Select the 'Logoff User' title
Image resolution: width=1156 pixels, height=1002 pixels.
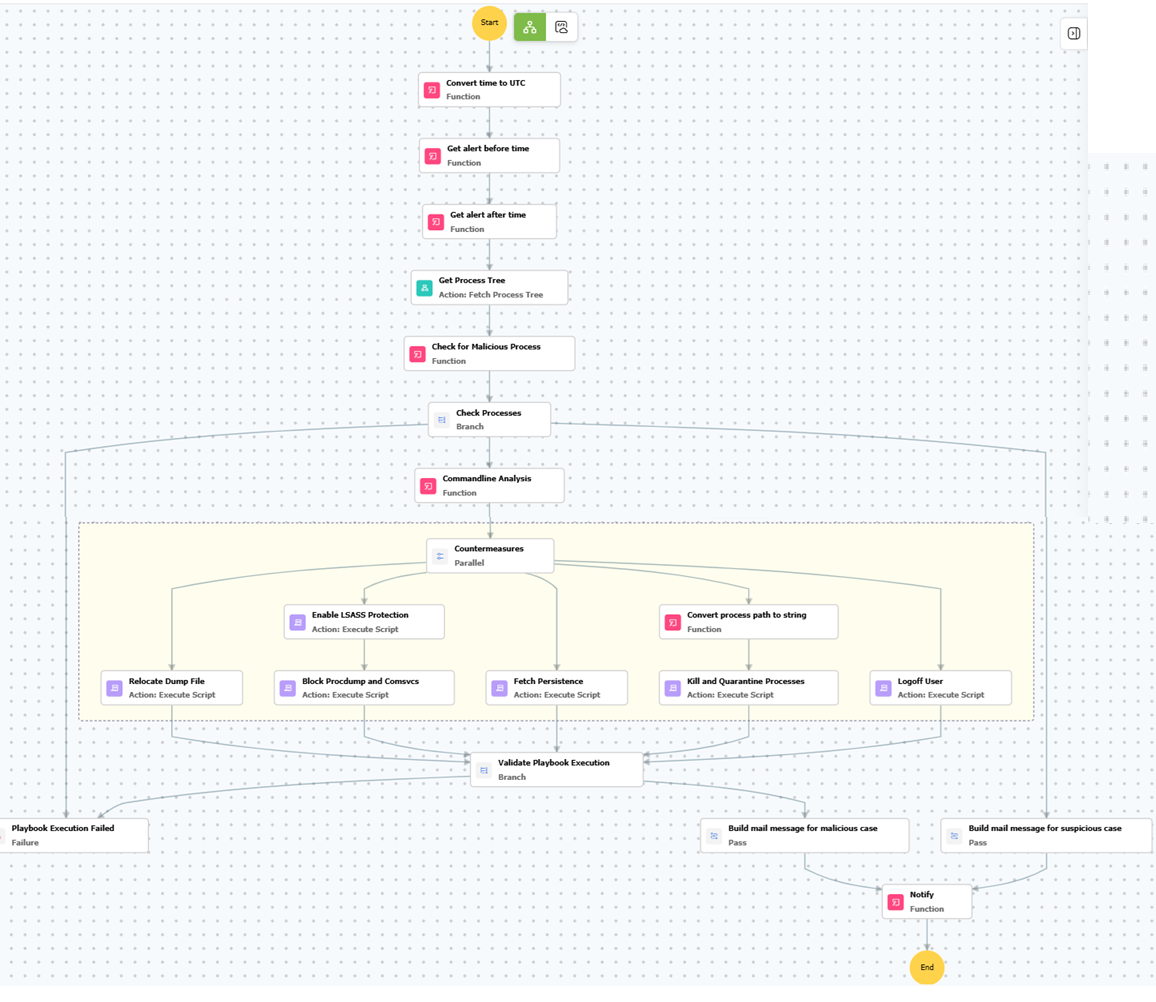point(920,681)
